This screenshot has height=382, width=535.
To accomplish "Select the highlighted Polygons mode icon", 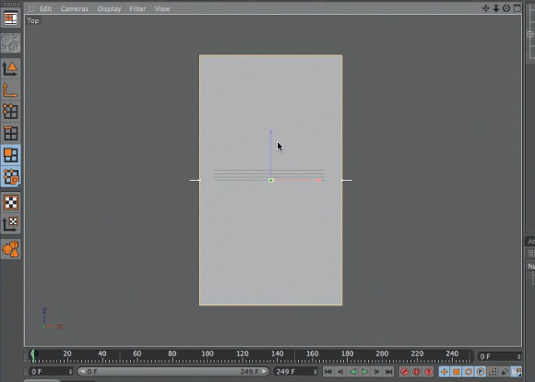I will [x=11, y=155].
